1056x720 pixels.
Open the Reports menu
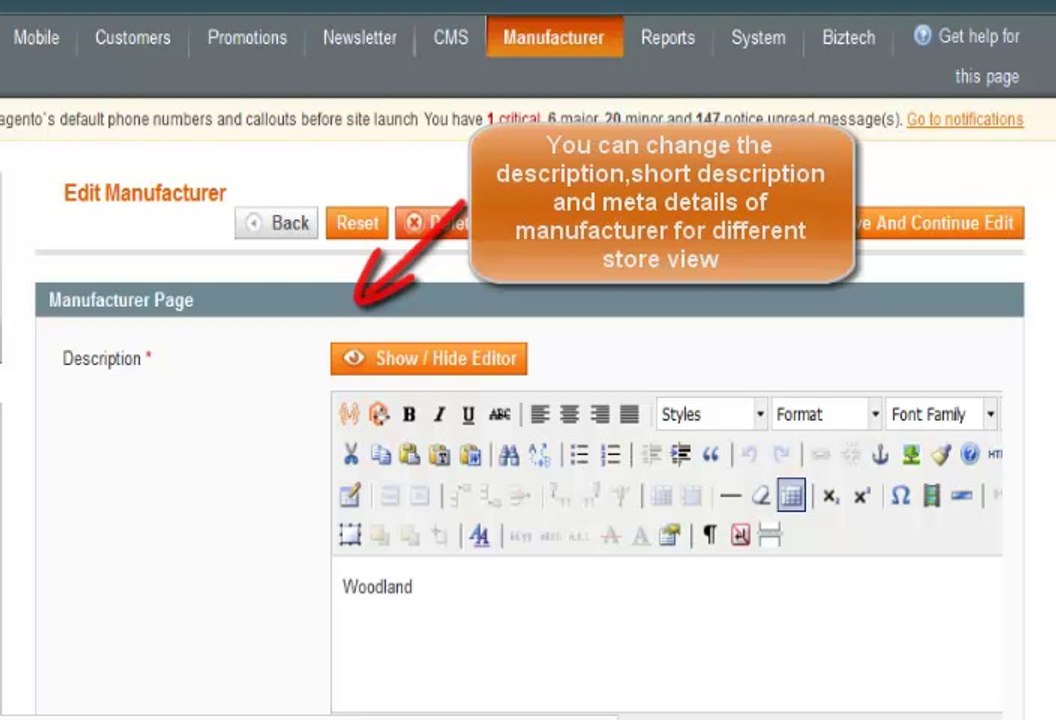(667, 38)
